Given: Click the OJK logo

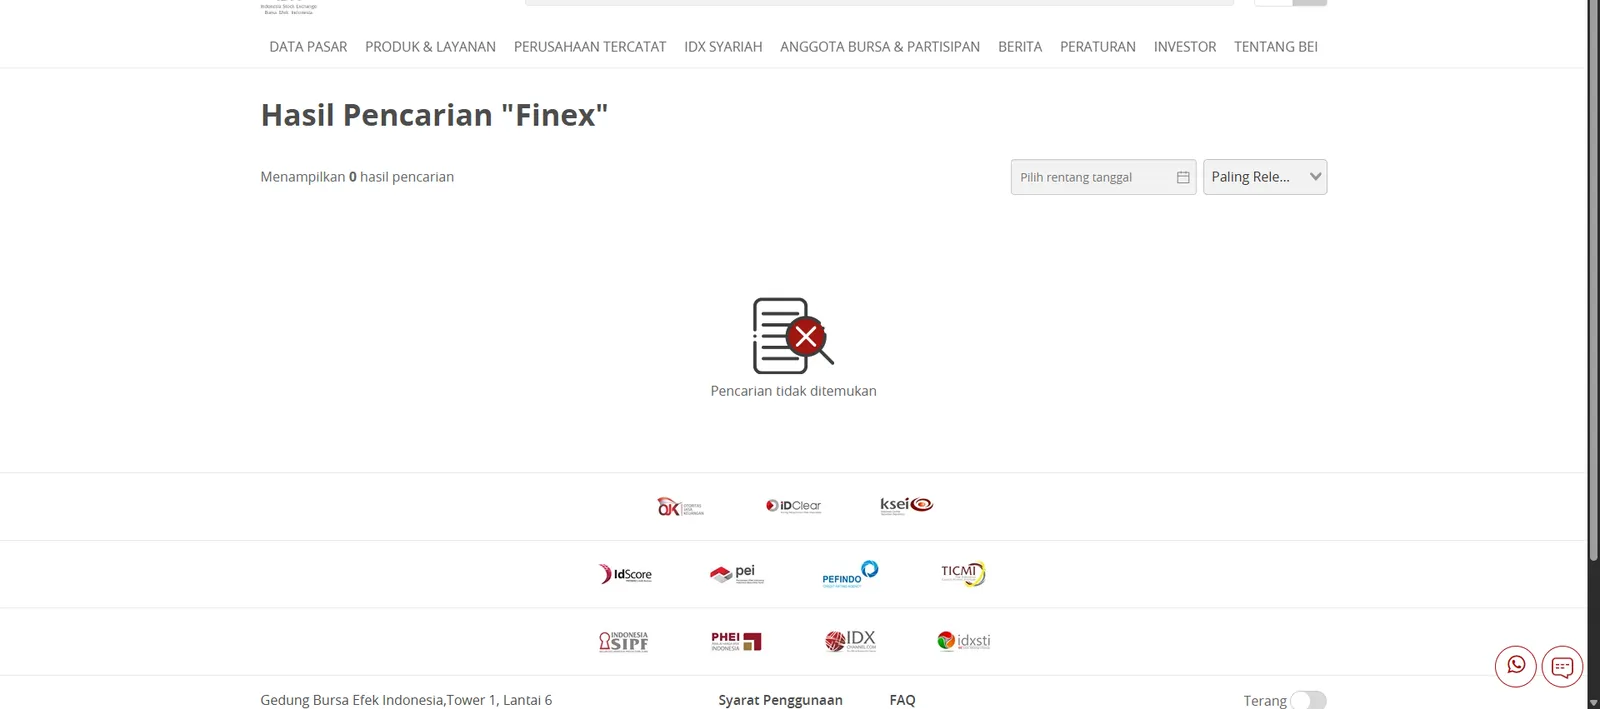Looking at the screenshot, I should coord(680,507).
